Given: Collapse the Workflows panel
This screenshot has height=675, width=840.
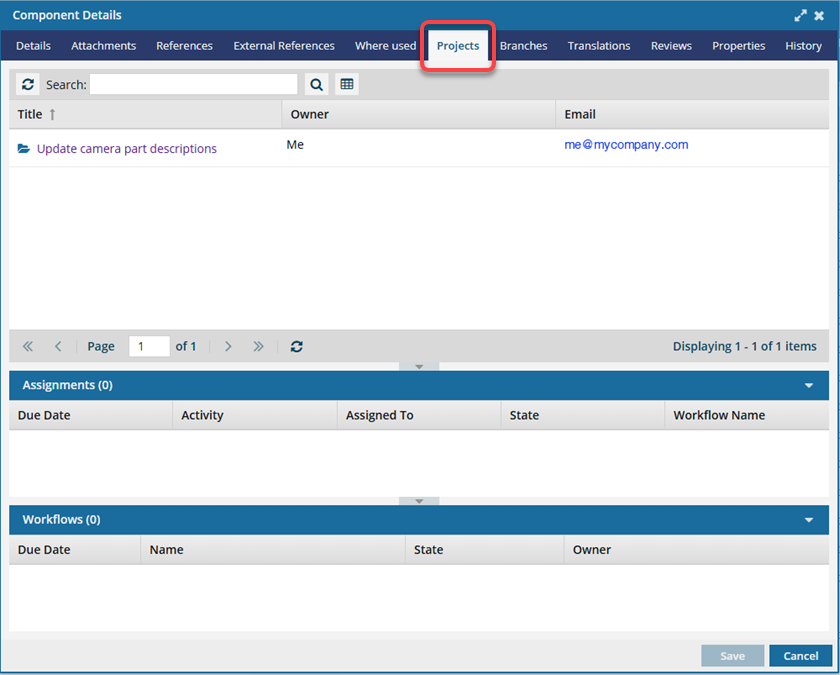Looking at the screenshot, I should [808, 520].
